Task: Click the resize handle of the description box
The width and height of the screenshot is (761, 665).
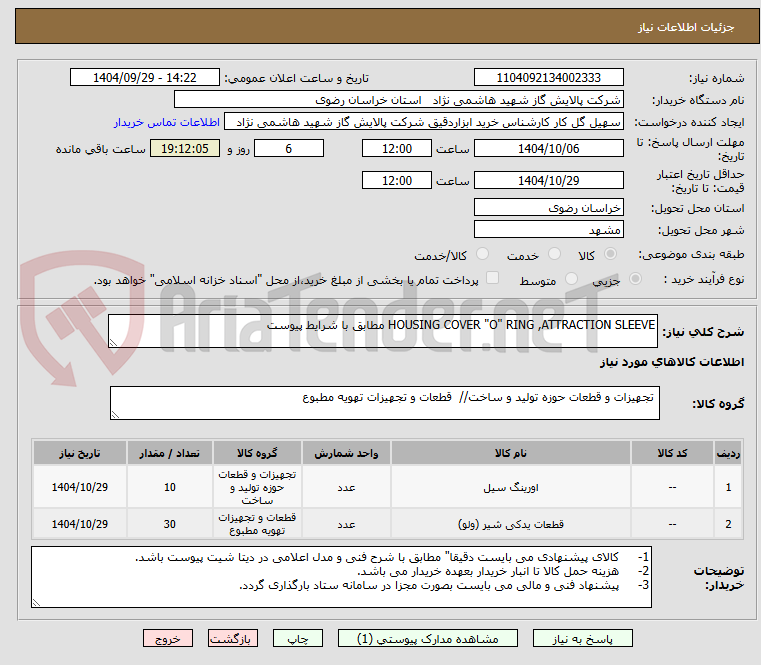Action: pyautogui.click(x=114, y=342)
